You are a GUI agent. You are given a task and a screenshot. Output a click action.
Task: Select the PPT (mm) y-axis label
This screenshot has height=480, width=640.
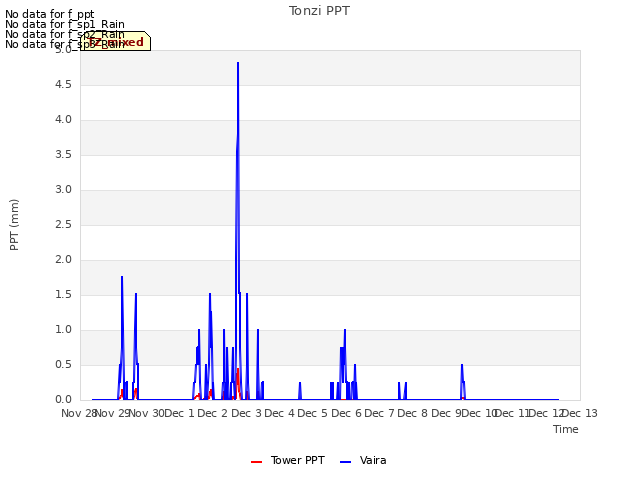coord(14,224)
